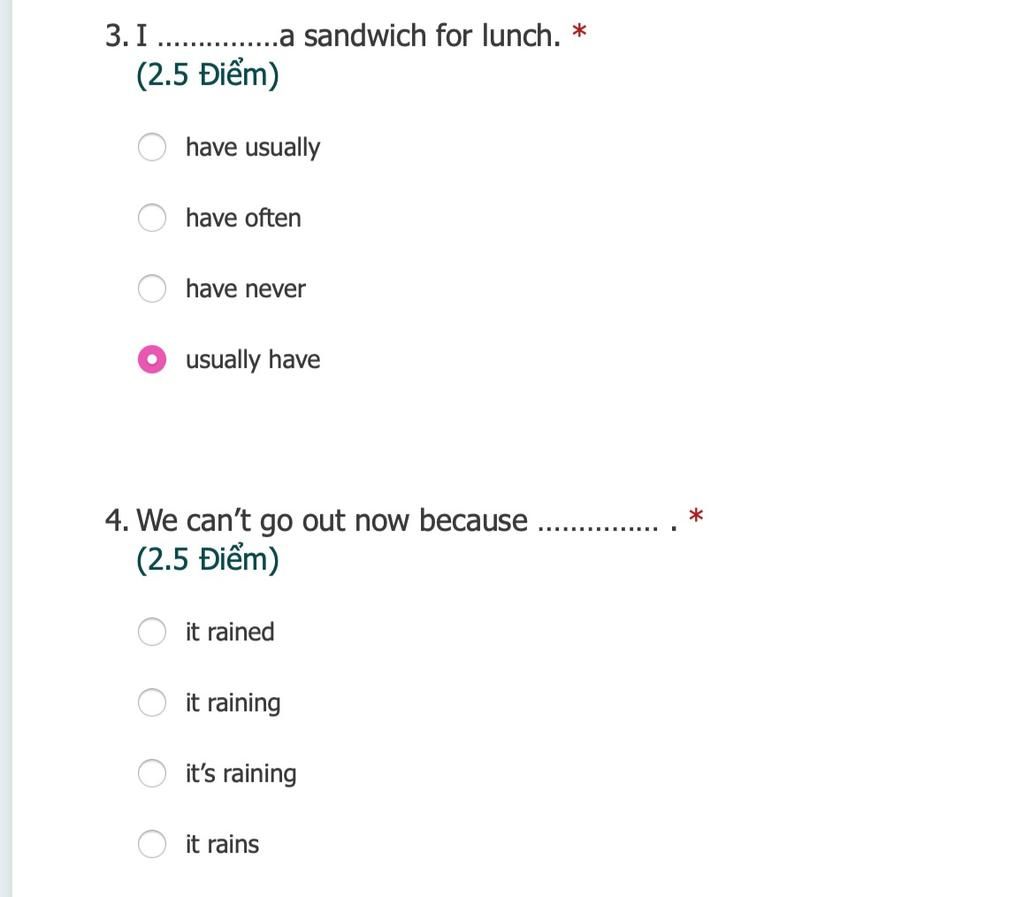Select the 'it rained' radio button
The image size is (1024, 897).
click(152, 632)
